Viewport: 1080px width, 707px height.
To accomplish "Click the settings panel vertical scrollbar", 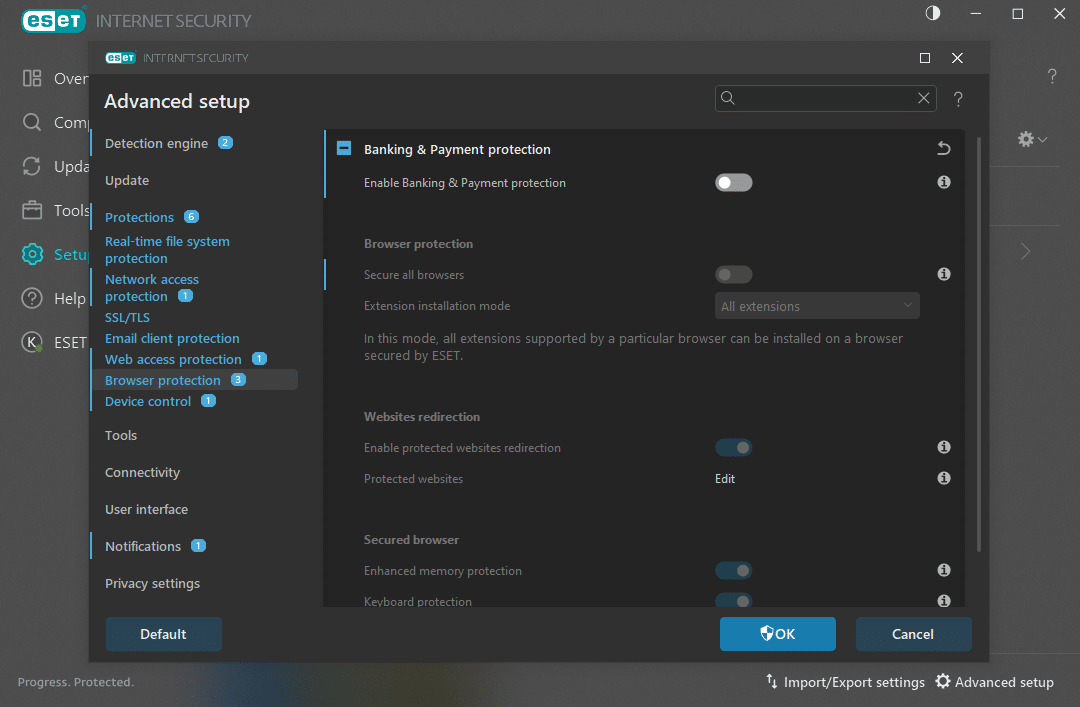I will (979, 345).
